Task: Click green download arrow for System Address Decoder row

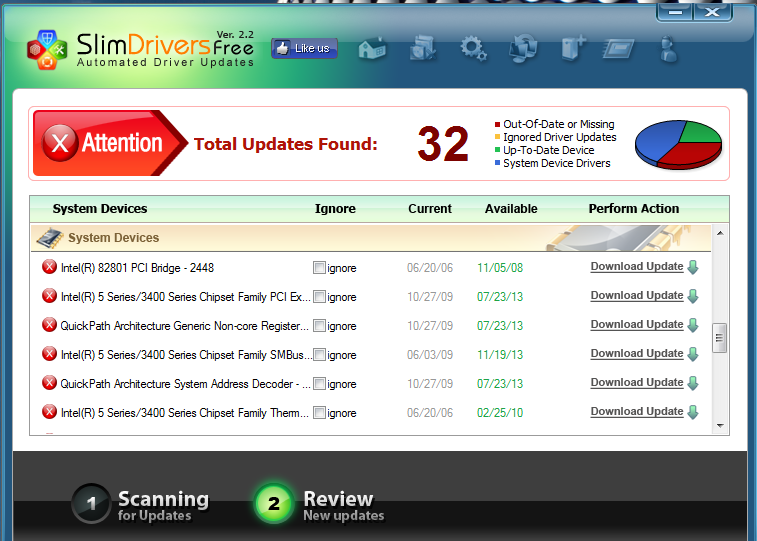Action: pyautogui.click(x=693, y=383)
